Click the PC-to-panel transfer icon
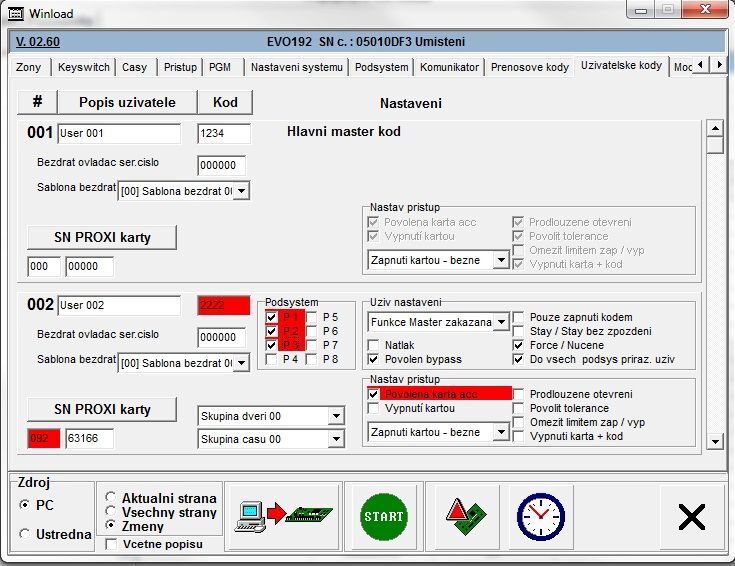 coord(283,516)
